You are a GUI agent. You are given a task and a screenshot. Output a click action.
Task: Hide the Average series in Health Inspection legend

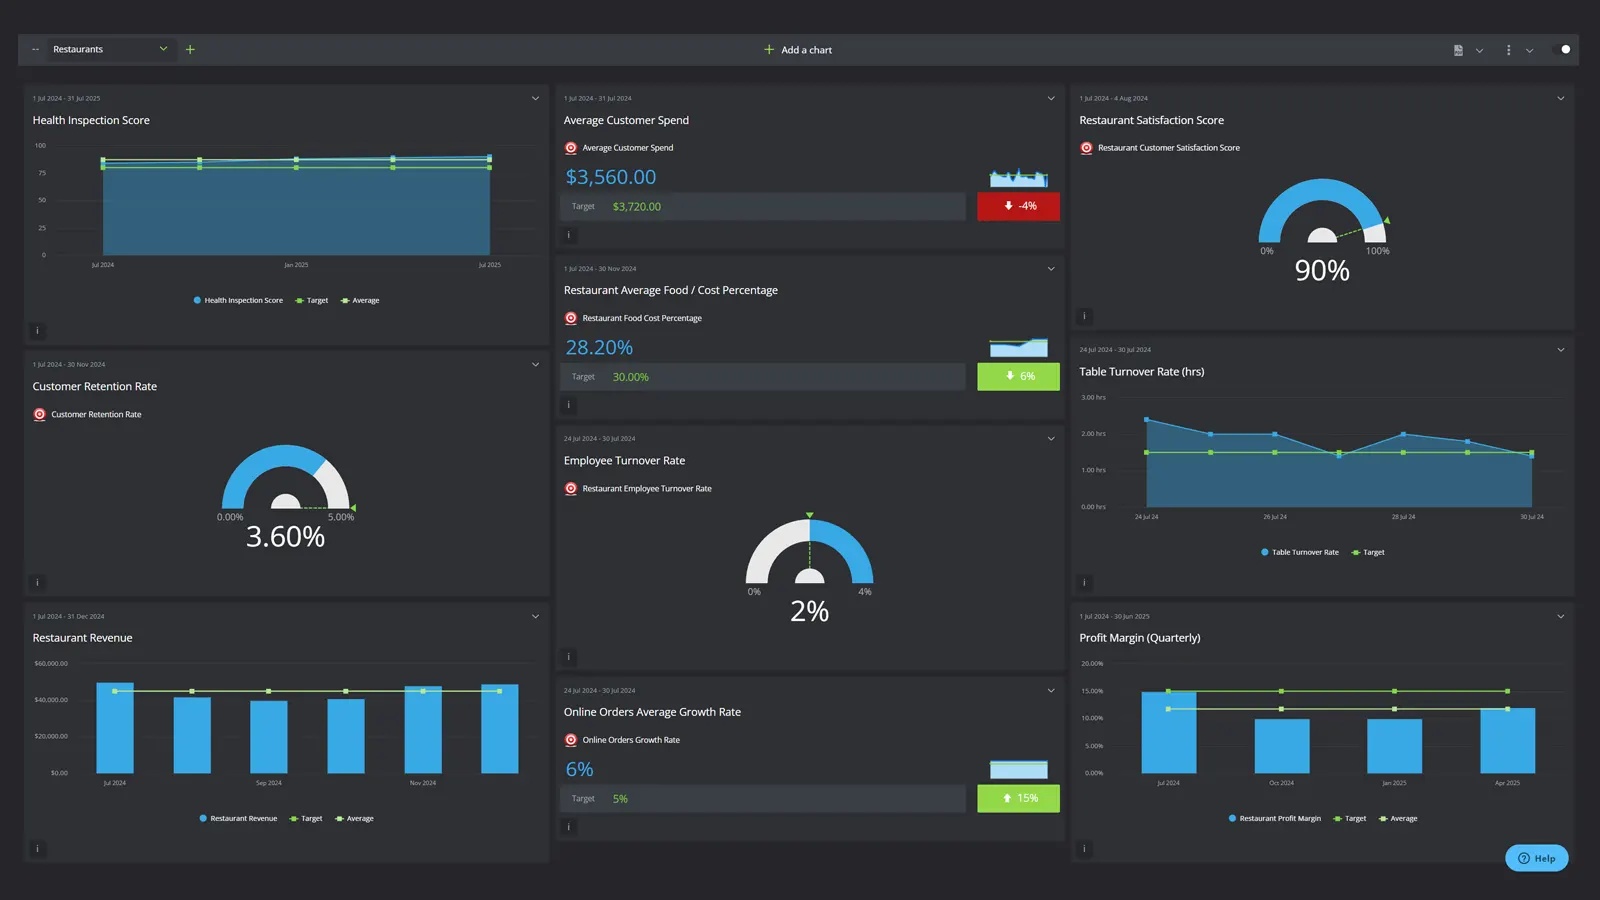tap(359, 300)
